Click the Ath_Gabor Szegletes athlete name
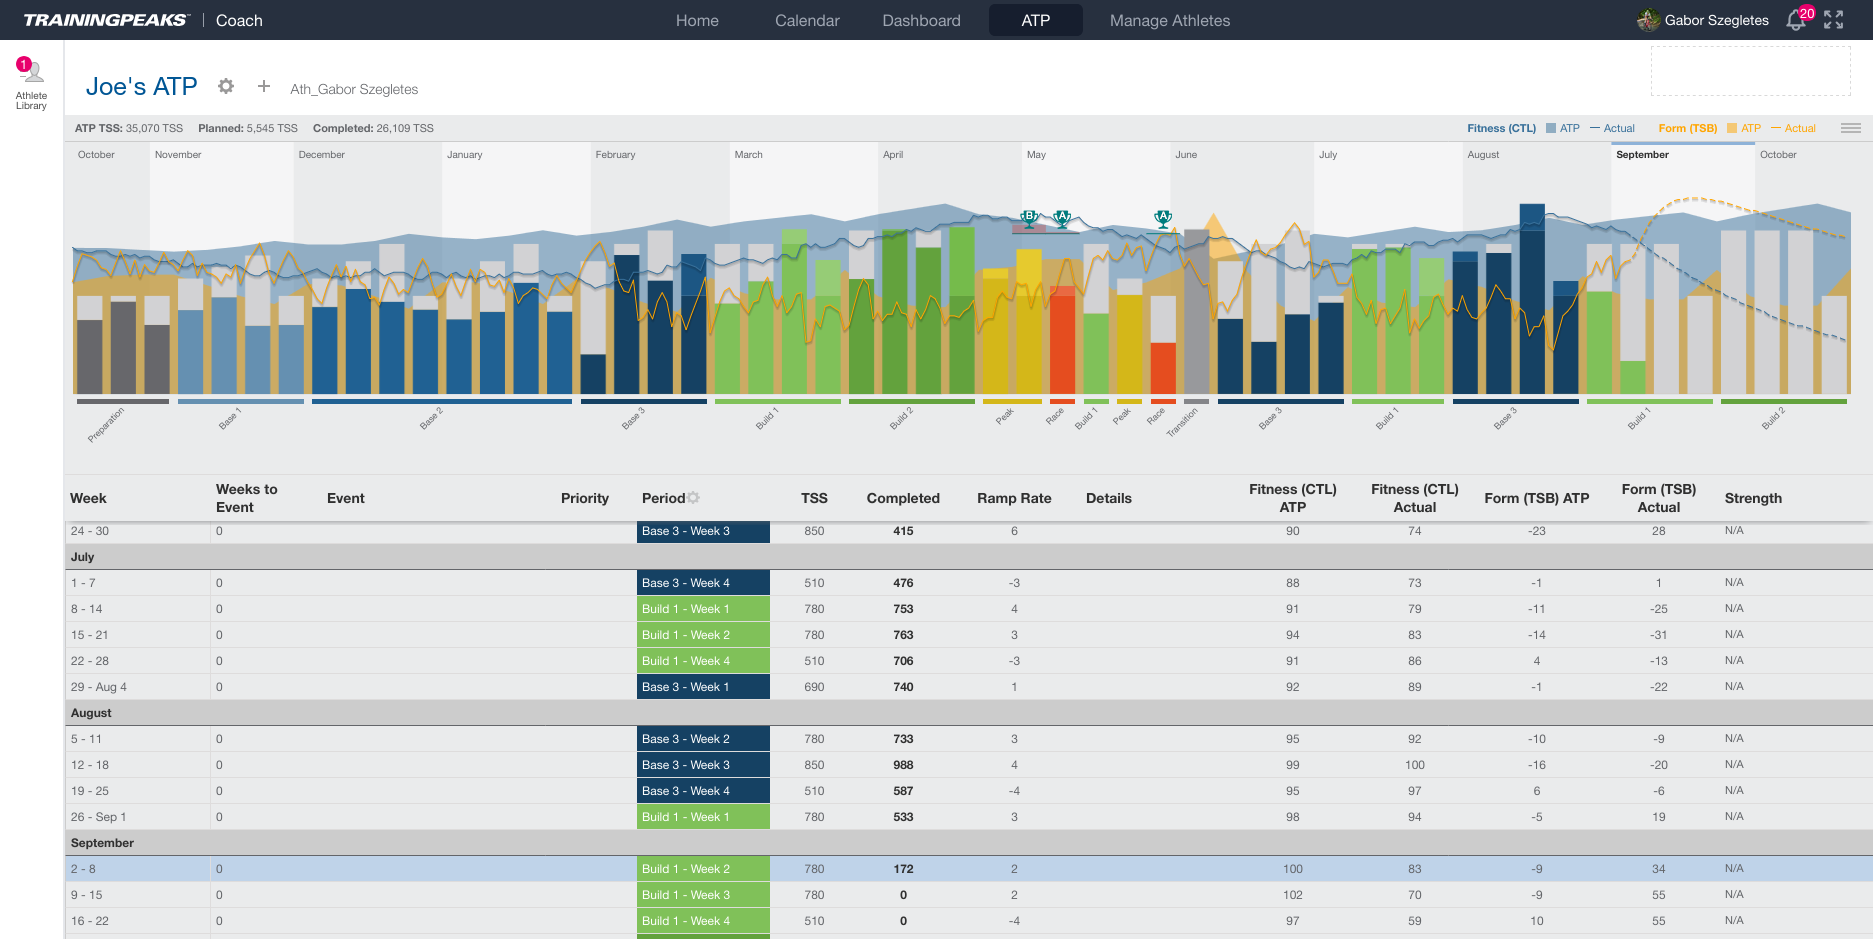This screenshot has height=939, width=1873. coord(354,89)
